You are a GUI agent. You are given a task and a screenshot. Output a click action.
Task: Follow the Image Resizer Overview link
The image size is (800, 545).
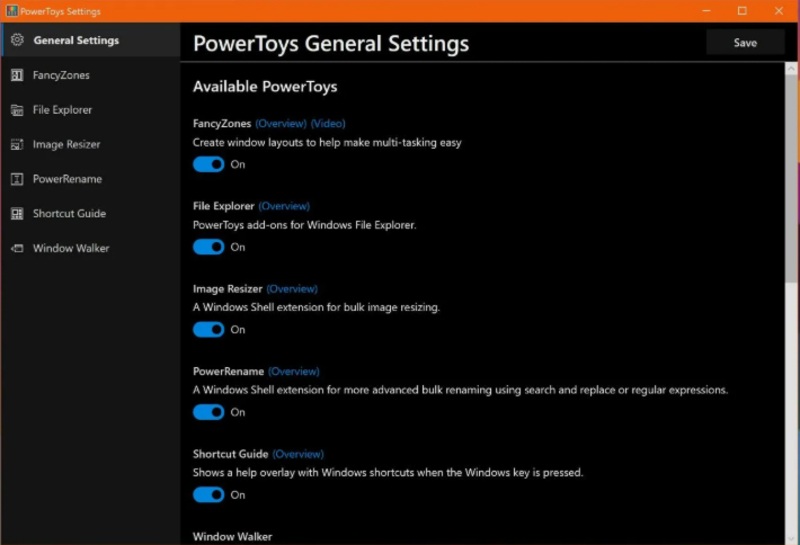click(x=291, y=289)
